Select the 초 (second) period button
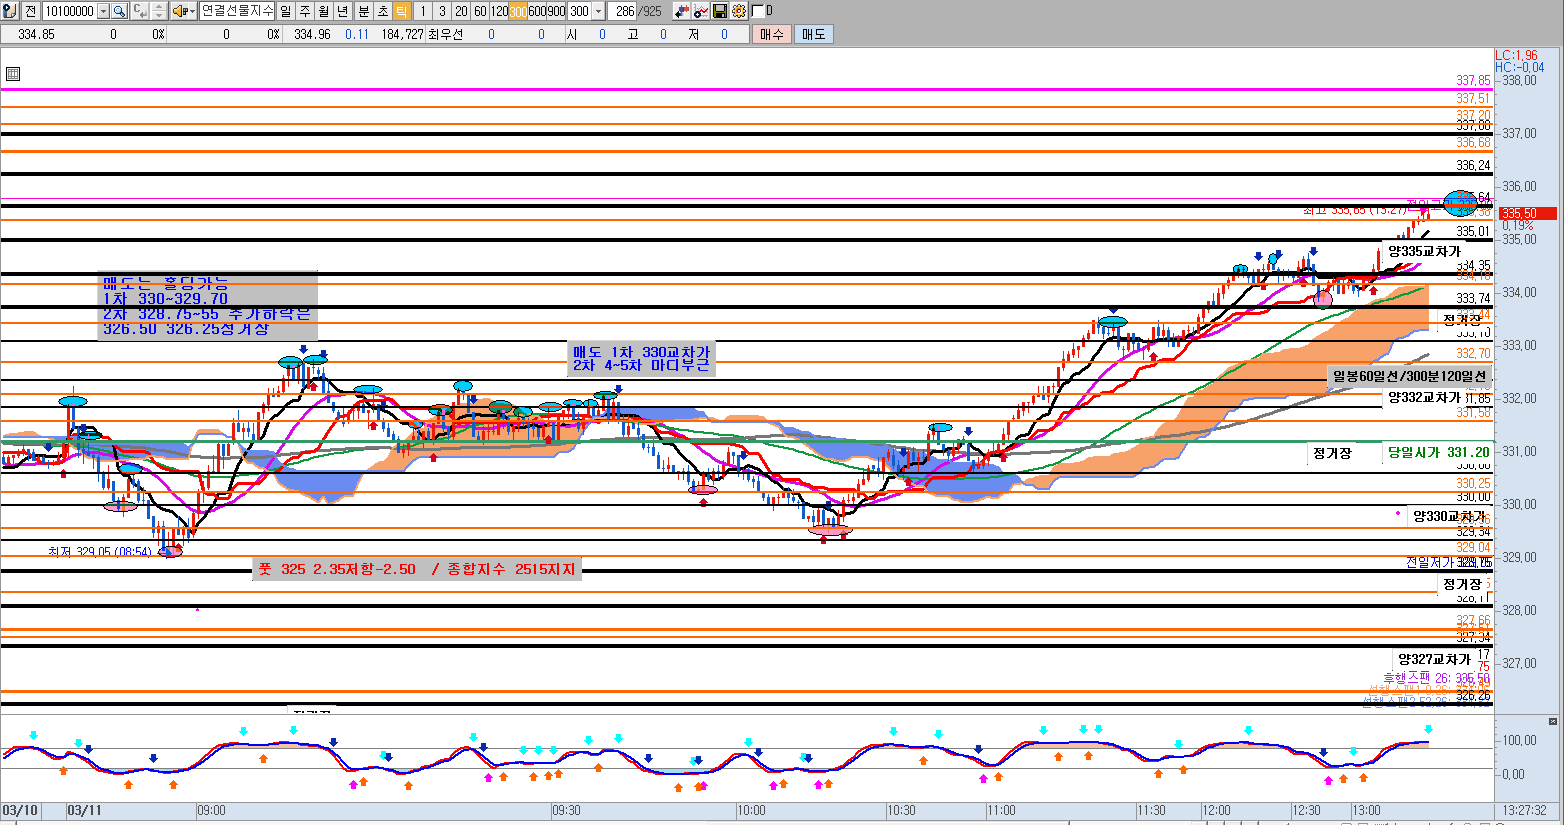Viewport: 1564px width, 825px height. tap(382, 11)
